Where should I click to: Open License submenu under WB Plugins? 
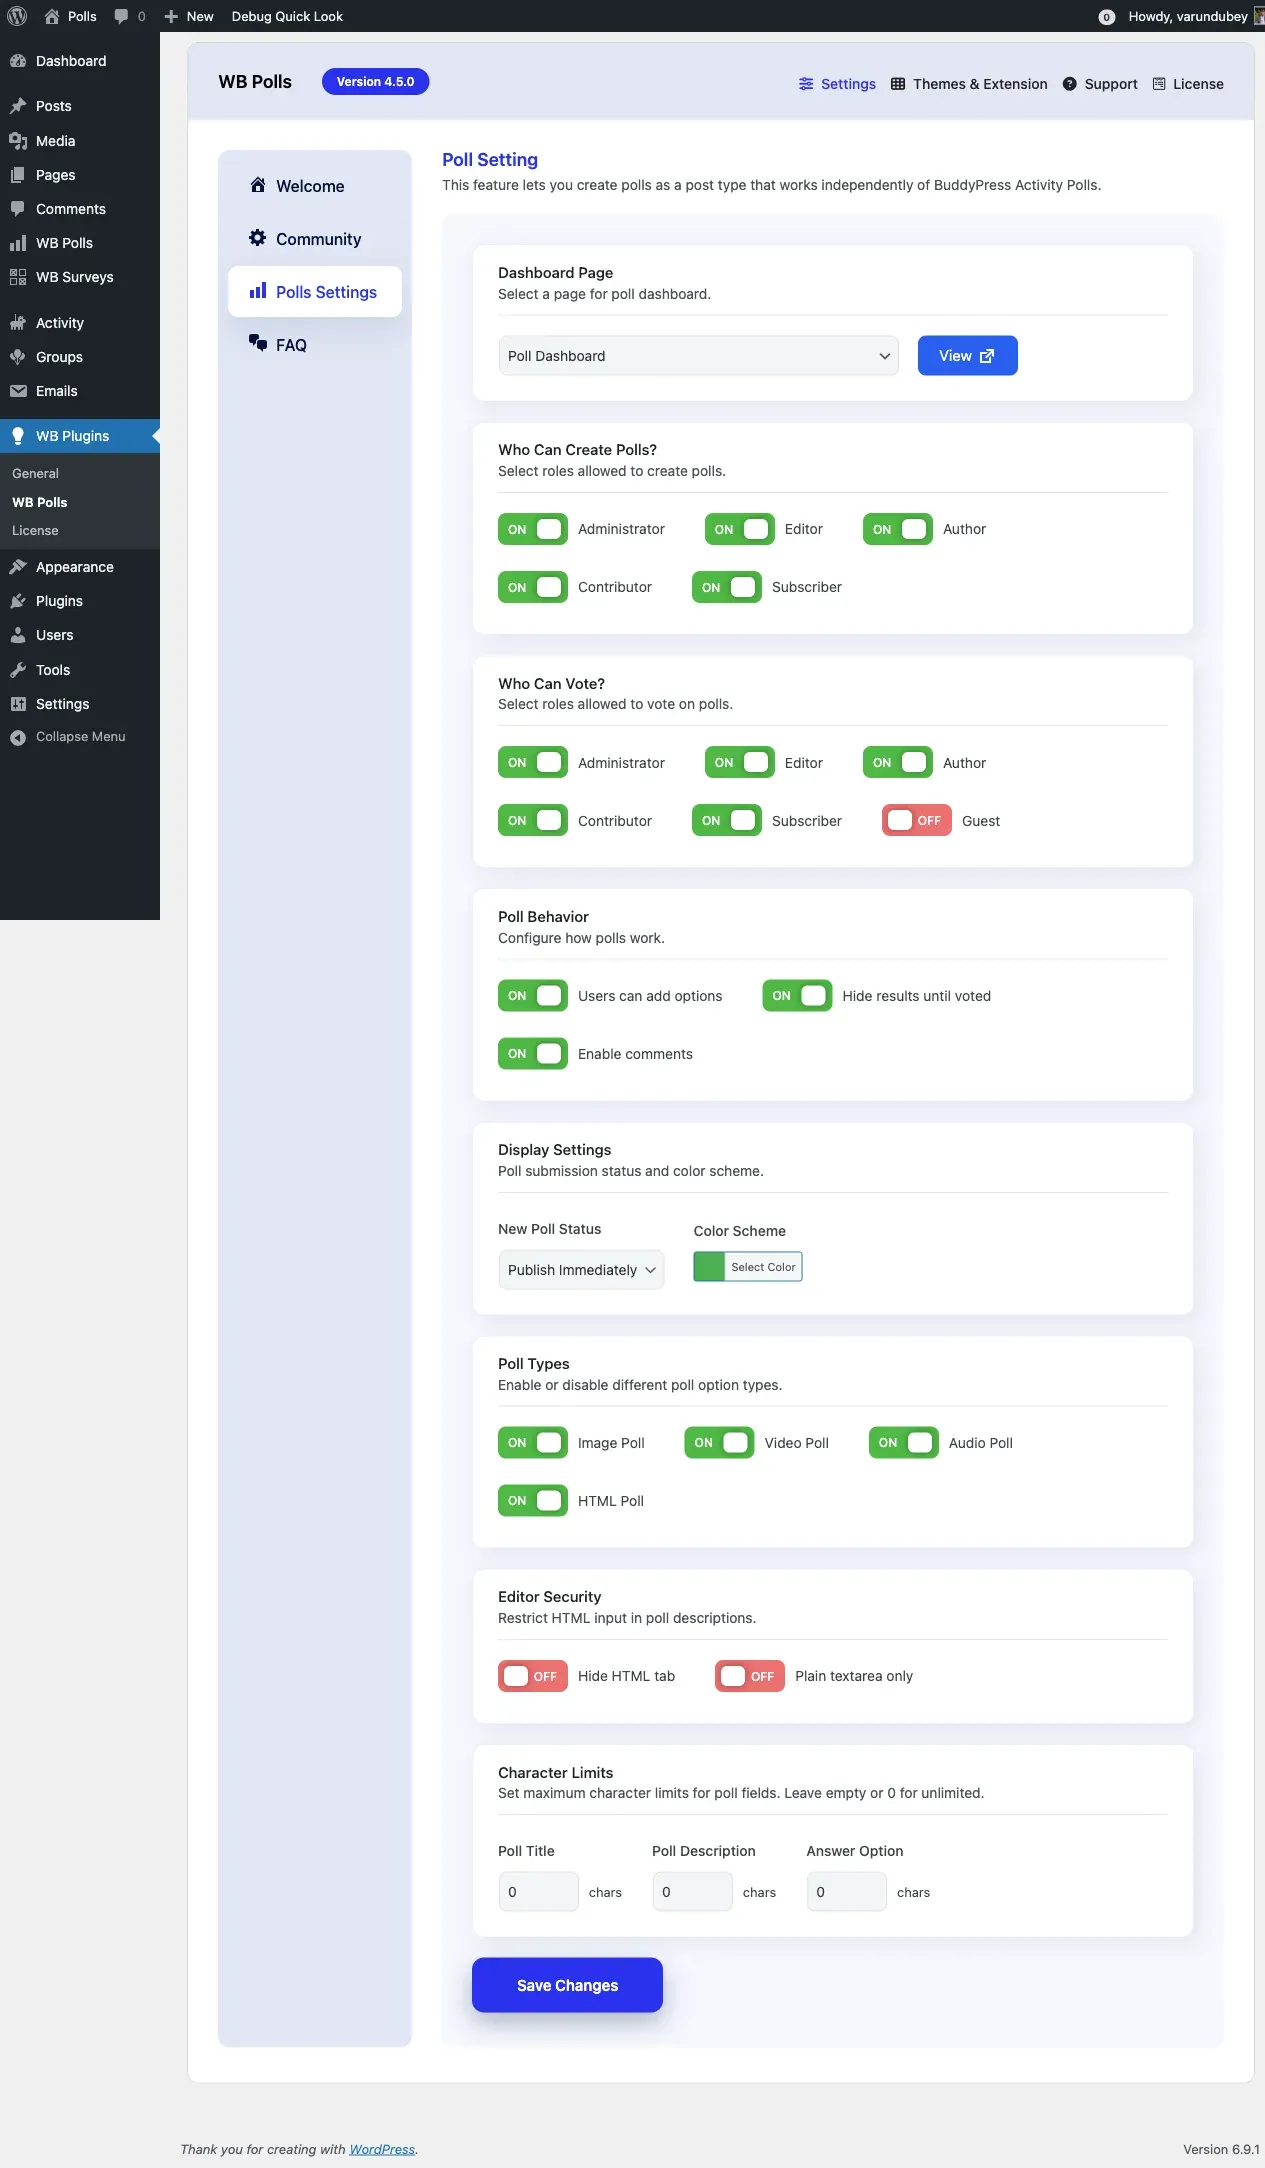(x=35, y=530)
